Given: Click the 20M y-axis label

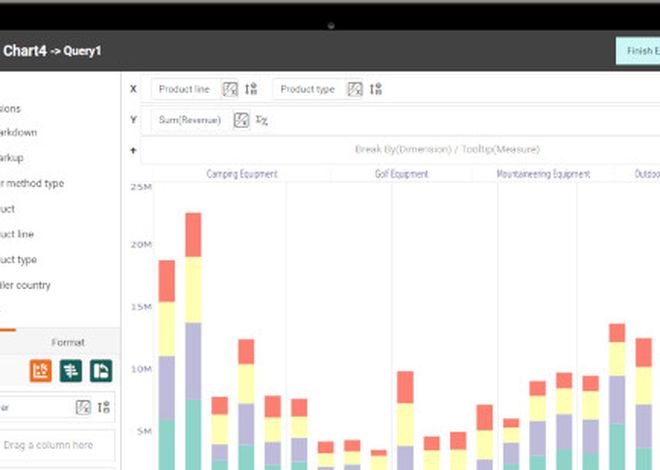Looking at the screenshot, I should pos(141,244).
